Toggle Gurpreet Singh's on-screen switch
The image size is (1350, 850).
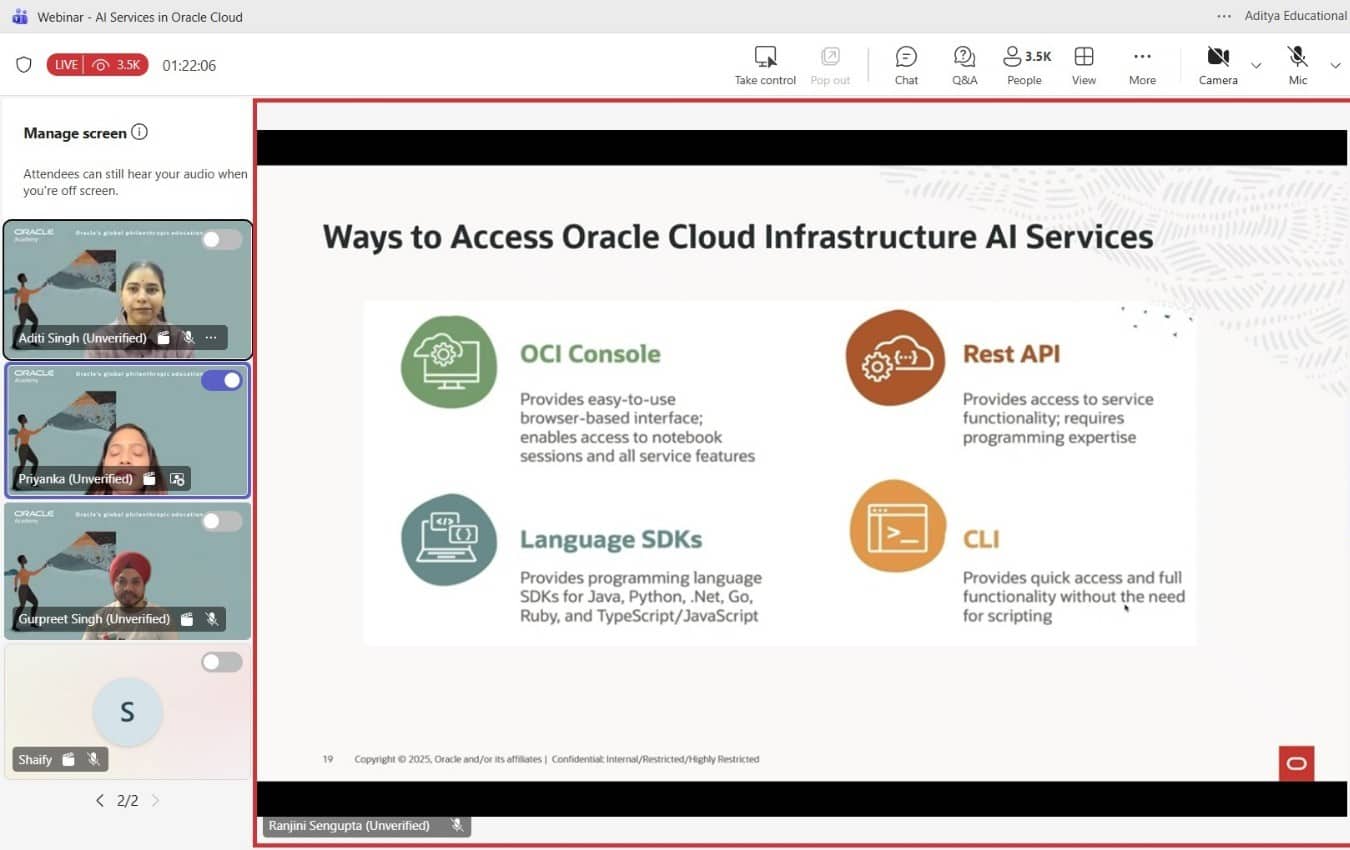click(x=221, y=521)
